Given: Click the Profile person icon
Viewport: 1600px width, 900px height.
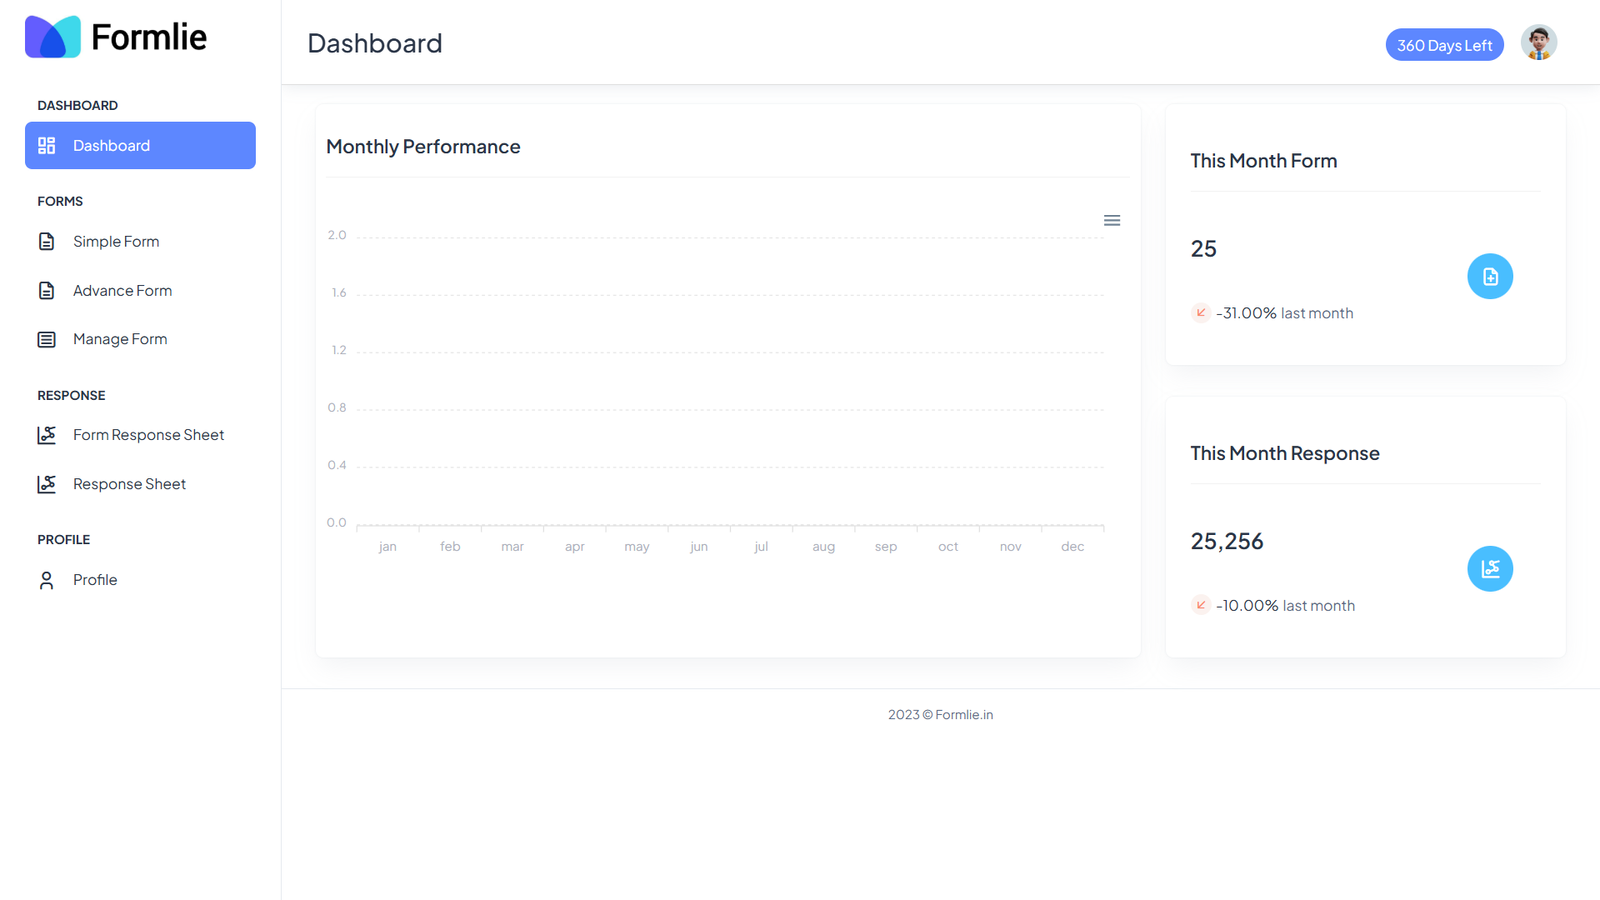Looking at the screenshot, I should click(47, 580).
